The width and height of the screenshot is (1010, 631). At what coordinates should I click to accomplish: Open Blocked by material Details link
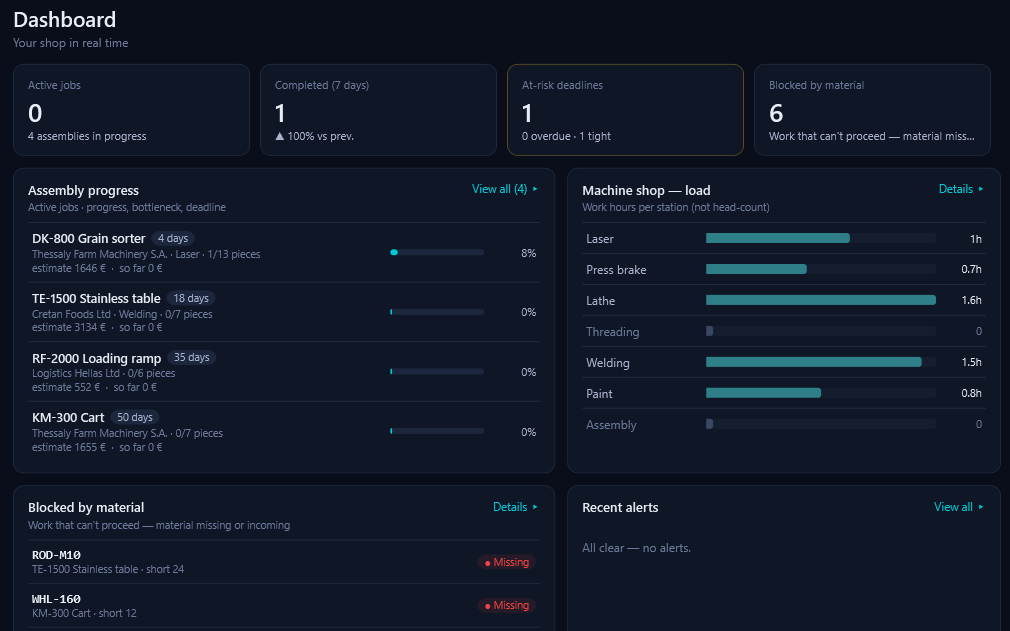click(x=515, y=507)
